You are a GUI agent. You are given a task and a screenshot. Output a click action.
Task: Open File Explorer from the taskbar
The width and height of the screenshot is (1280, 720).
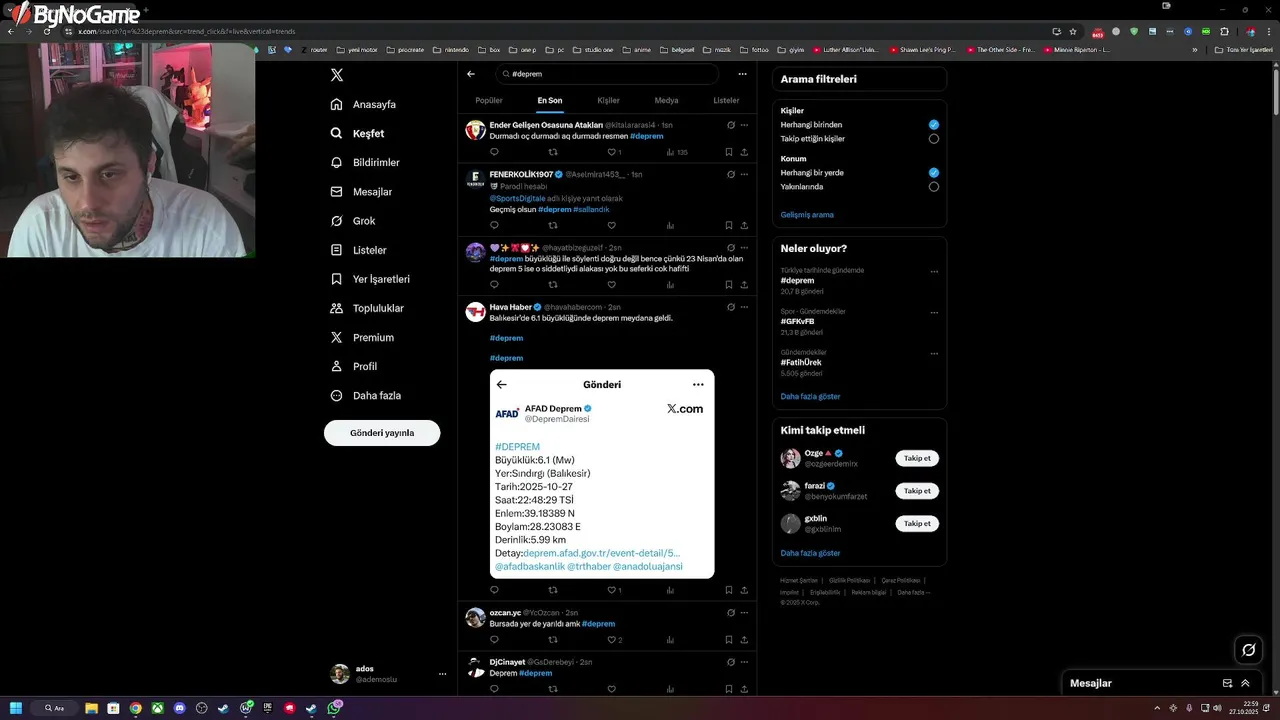pyautogui.click(x=91, y=708)
